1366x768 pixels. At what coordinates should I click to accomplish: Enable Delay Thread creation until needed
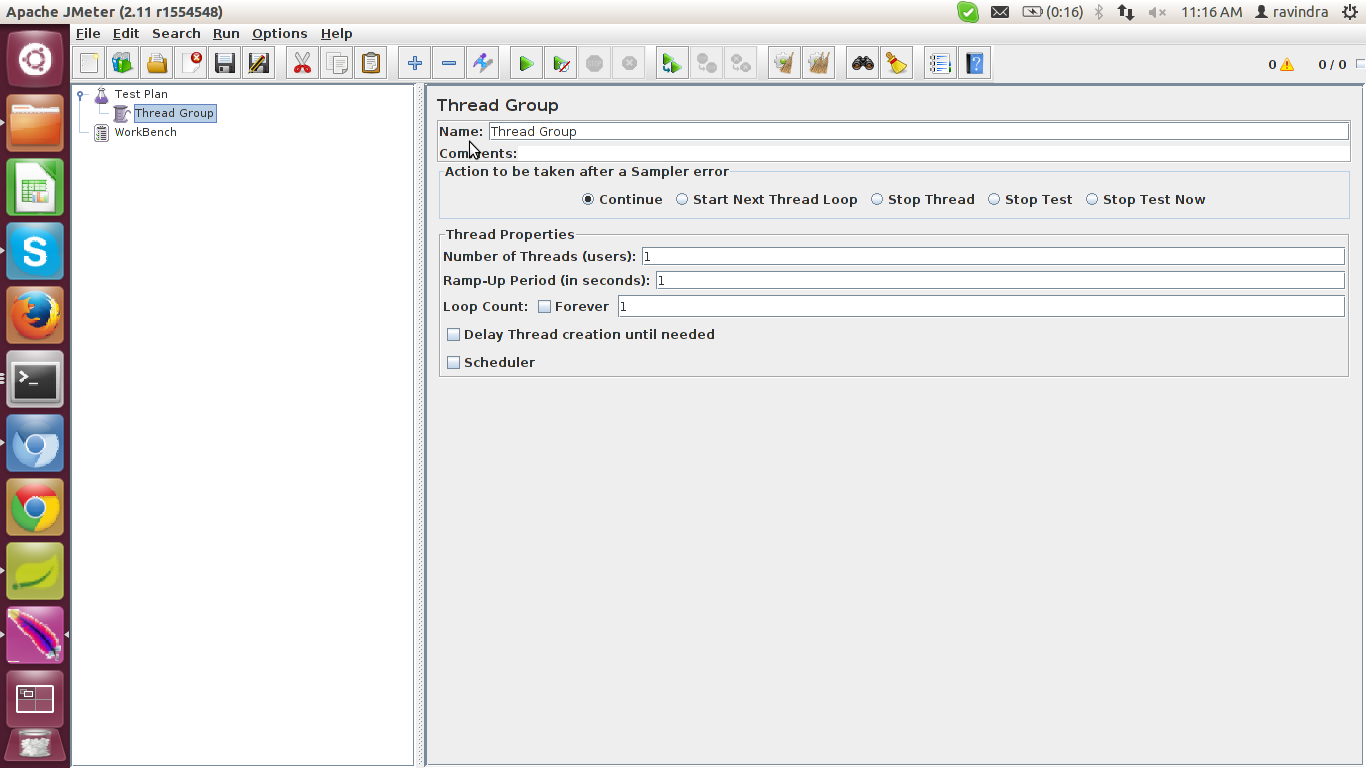point(453,335)
